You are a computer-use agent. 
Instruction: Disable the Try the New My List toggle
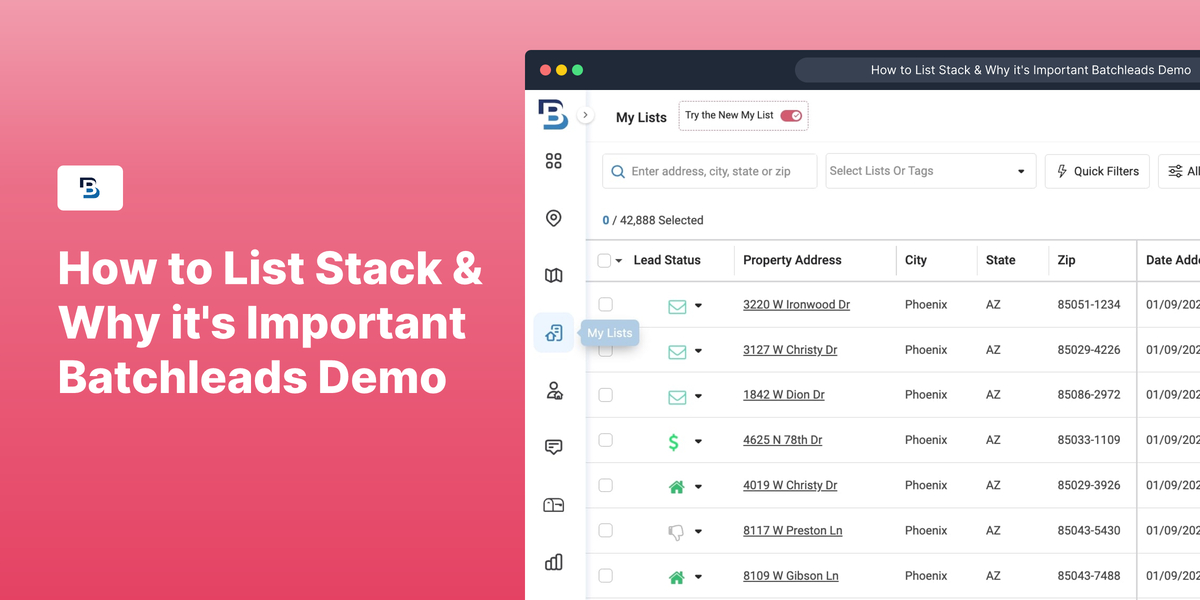(789, 115)
